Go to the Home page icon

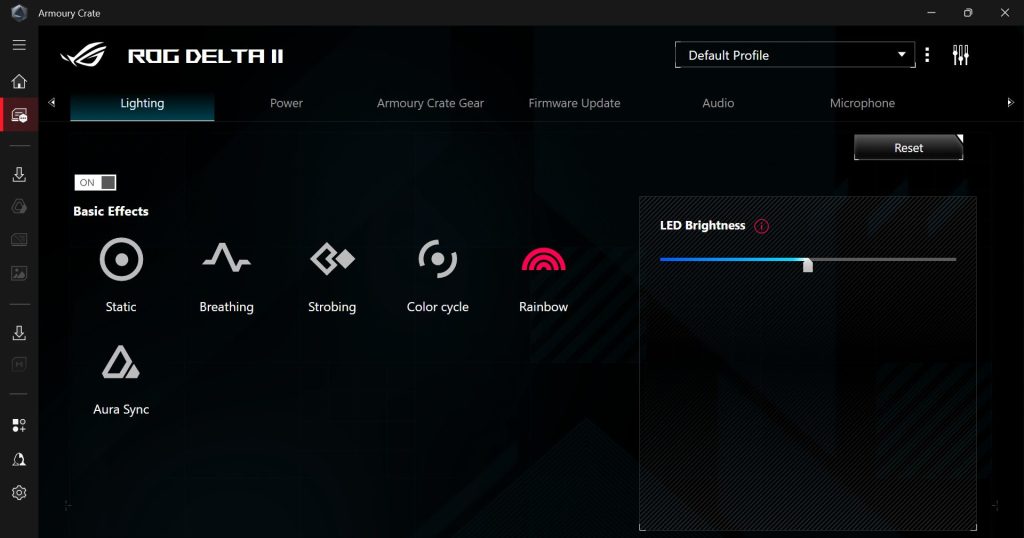[x=19, y=81]
